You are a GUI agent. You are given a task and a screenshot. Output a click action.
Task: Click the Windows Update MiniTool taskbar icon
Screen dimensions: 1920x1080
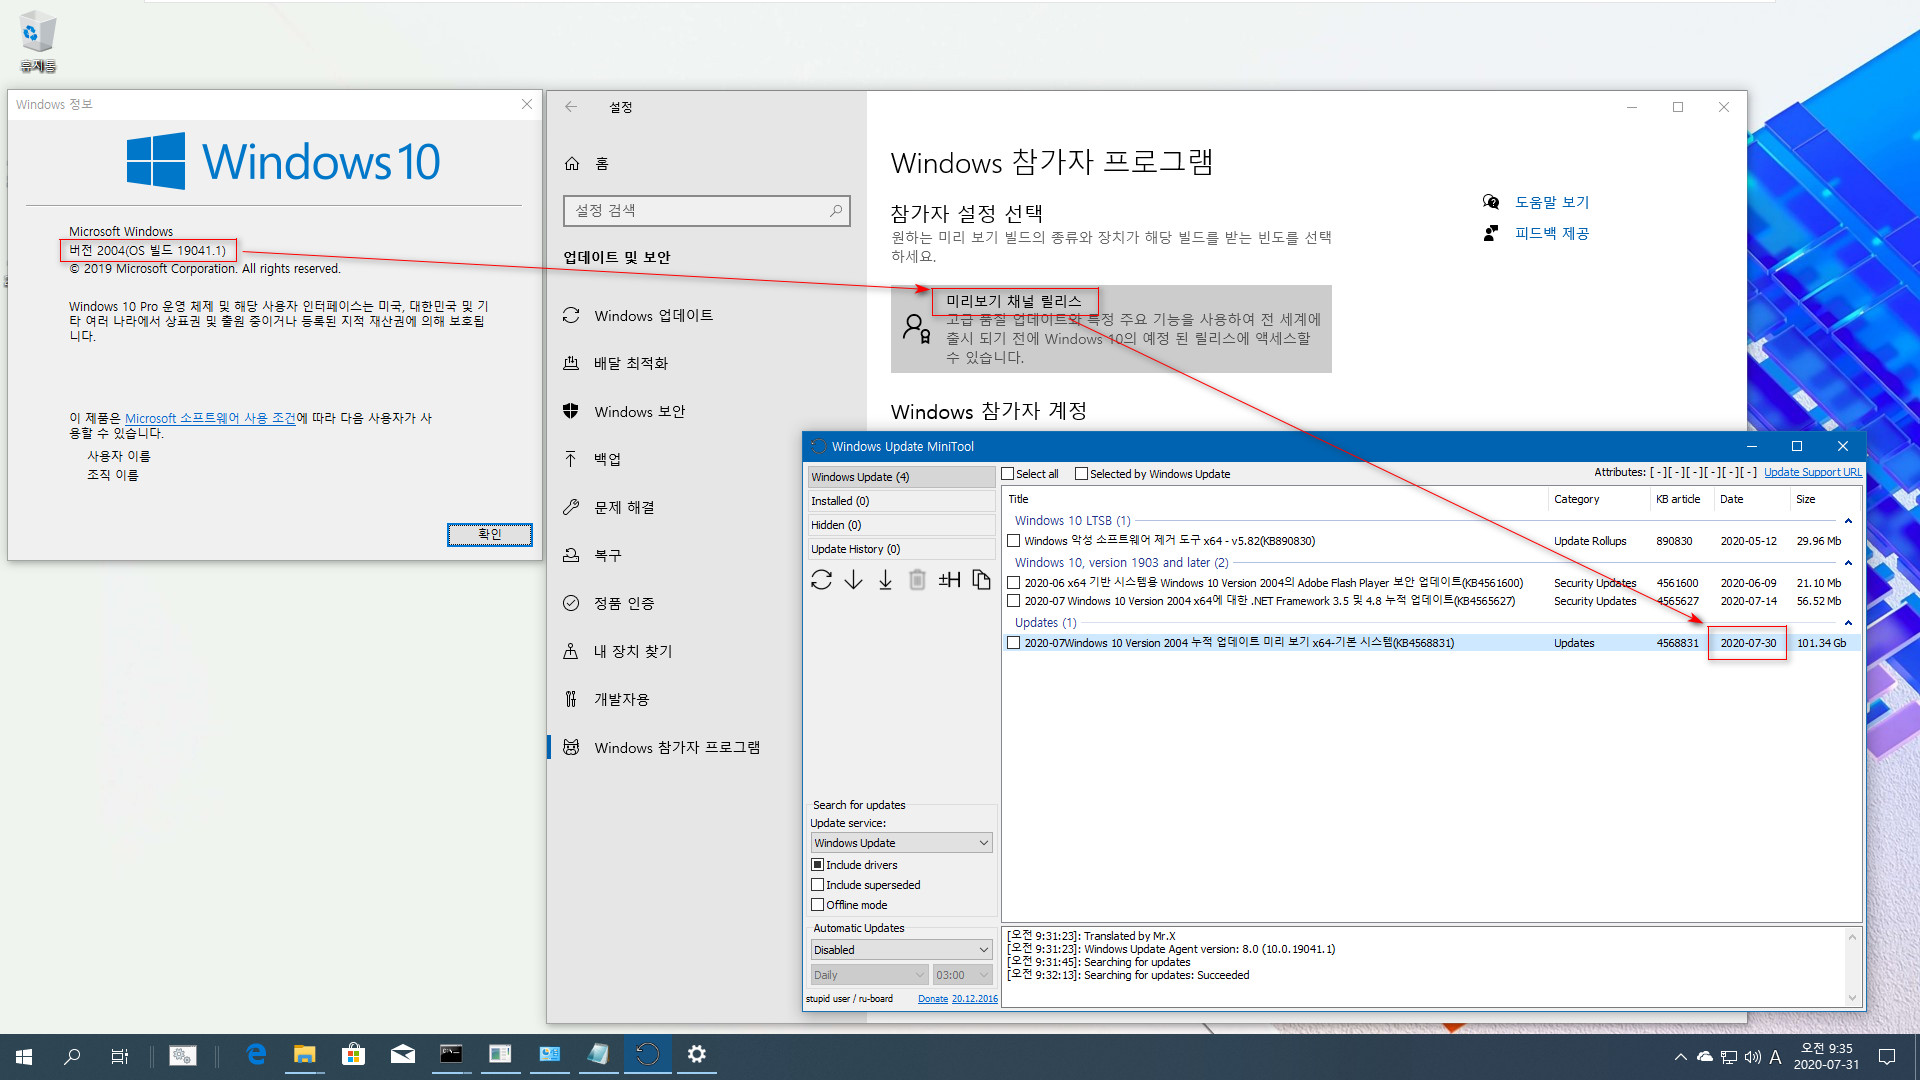coord(647,1055)
